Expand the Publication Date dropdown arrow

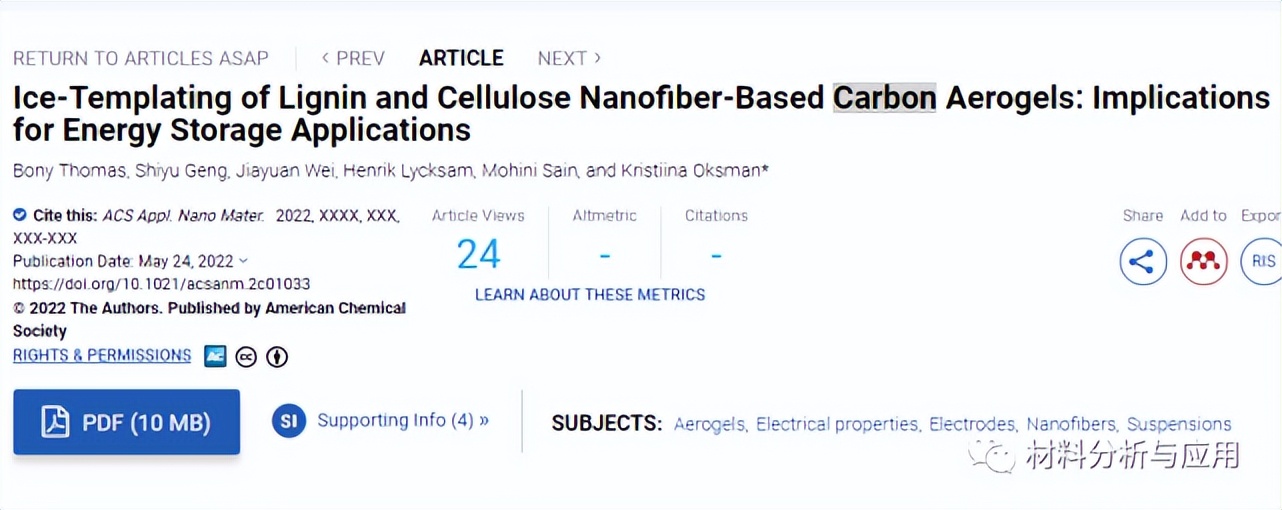tap(243, 261)
